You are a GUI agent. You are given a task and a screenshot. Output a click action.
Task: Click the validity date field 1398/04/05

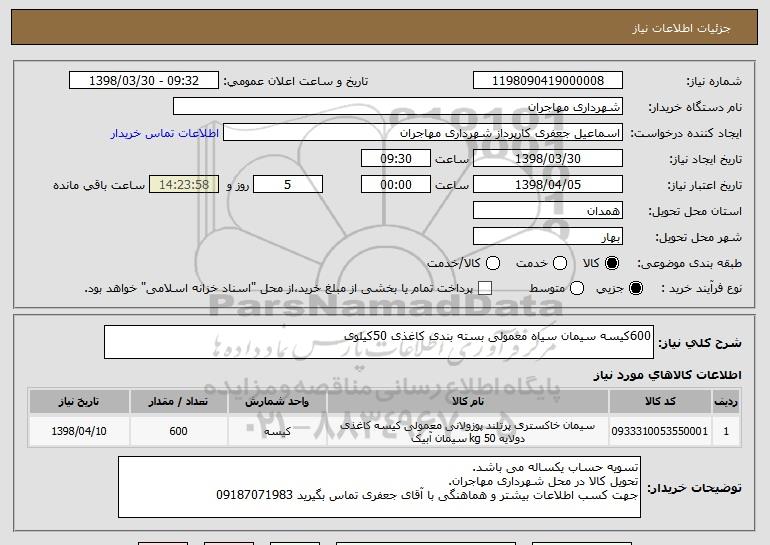548,185
